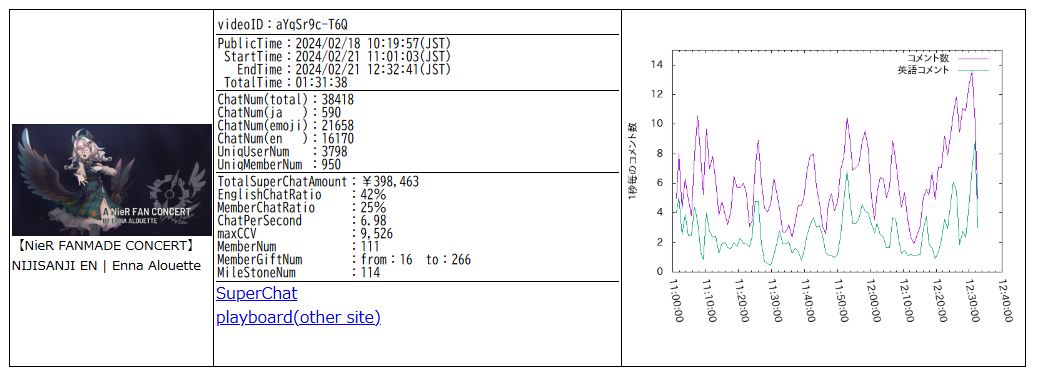
Task: Open the SuperChat link
Action: [x=257, y=293]
